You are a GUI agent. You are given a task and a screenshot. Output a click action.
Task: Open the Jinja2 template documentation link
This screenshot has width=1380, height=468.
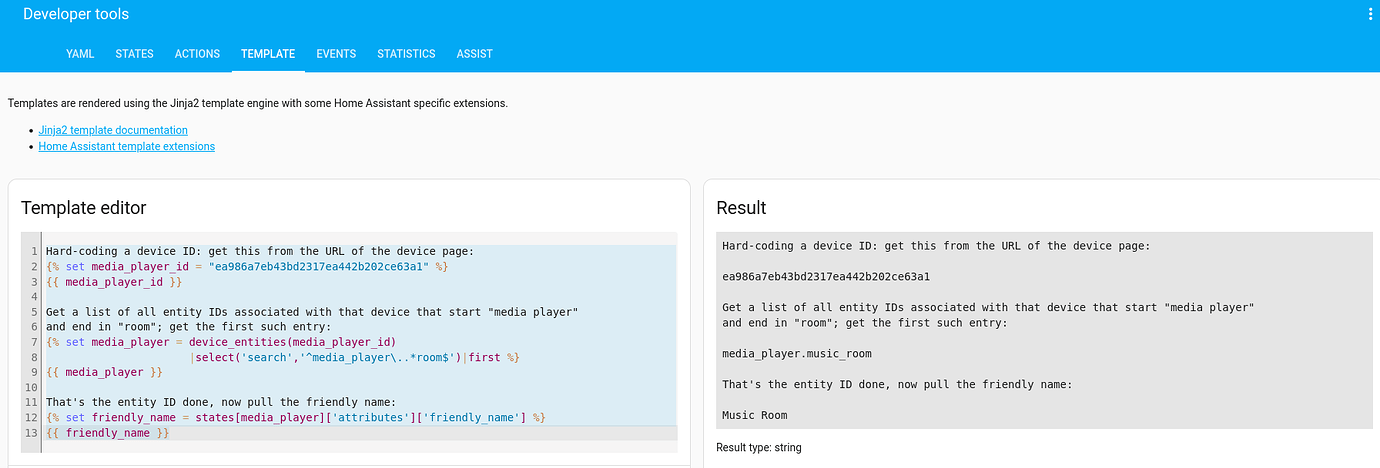[x=113, y=130]
